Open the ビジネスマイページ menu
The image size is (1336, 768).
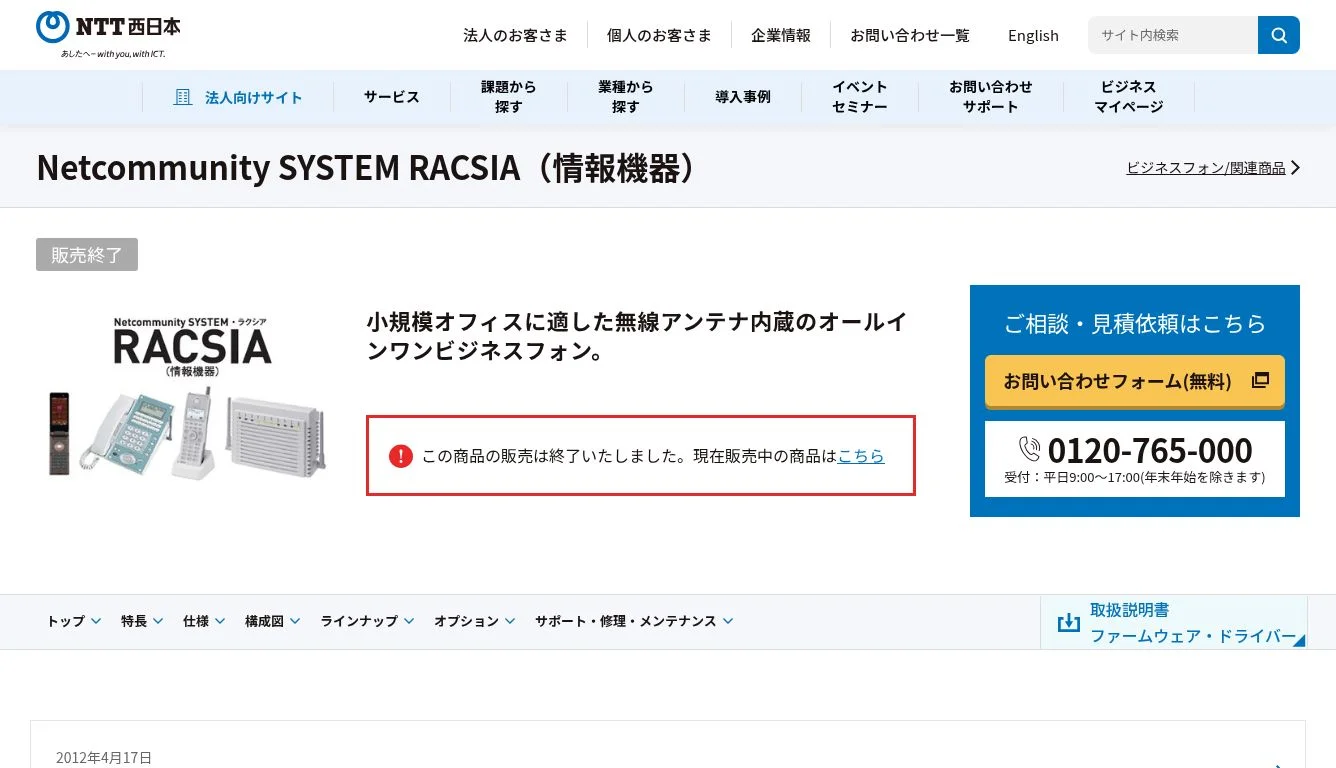1129,97
